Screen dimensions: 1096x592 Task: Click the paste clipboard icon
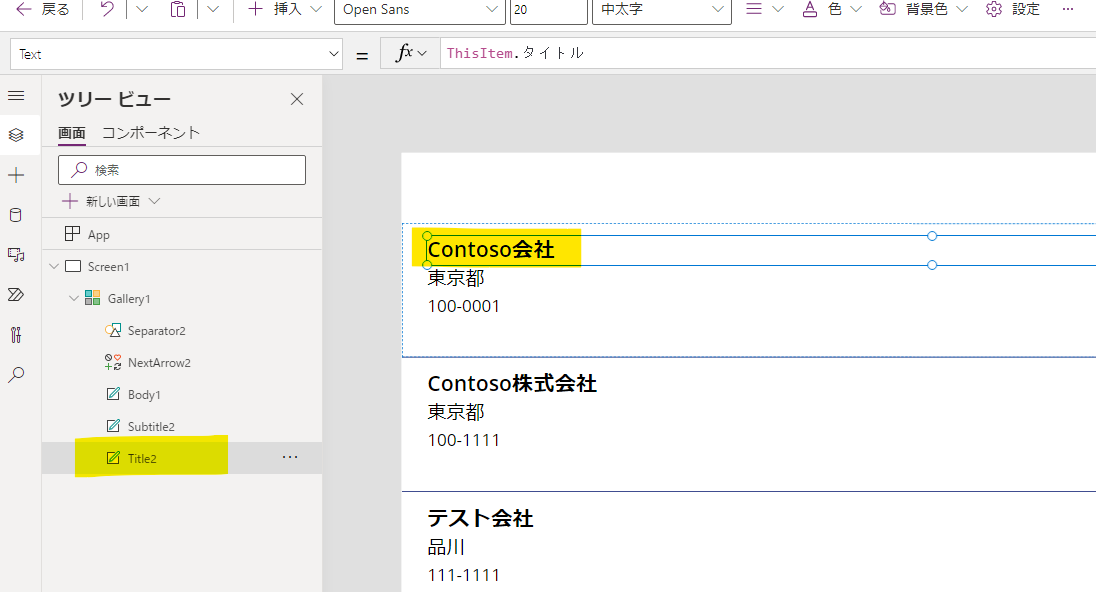tap(178, 9)
